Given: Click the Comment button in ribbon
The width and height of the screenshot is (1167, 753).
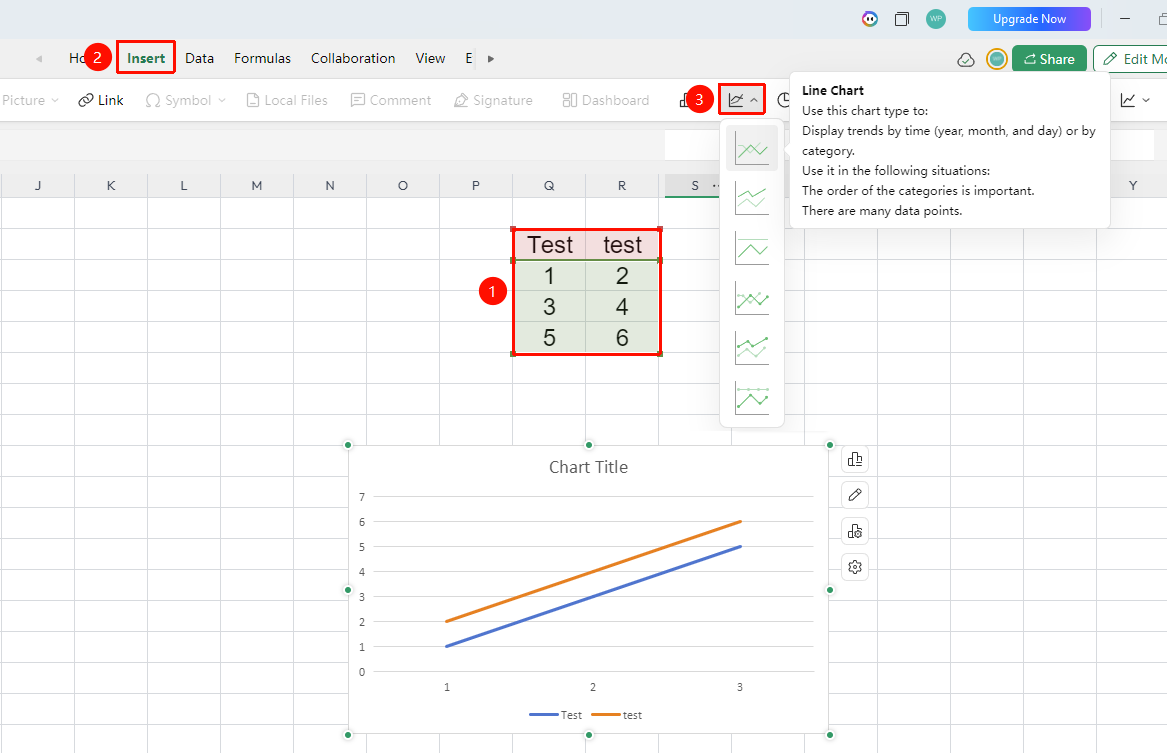Looking at the screenshot, I should click(x=391, y=100).
